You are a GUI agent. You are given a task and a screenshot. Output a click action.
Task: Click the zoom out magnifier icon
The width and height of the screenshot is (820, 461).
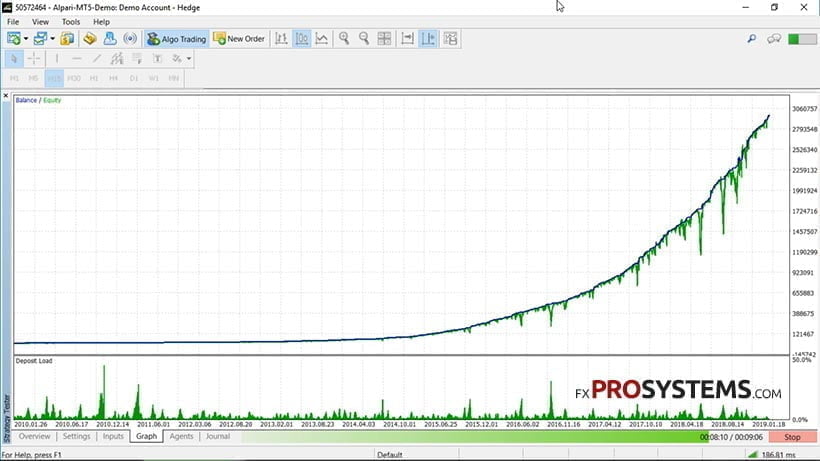click(x=364, y=39)
